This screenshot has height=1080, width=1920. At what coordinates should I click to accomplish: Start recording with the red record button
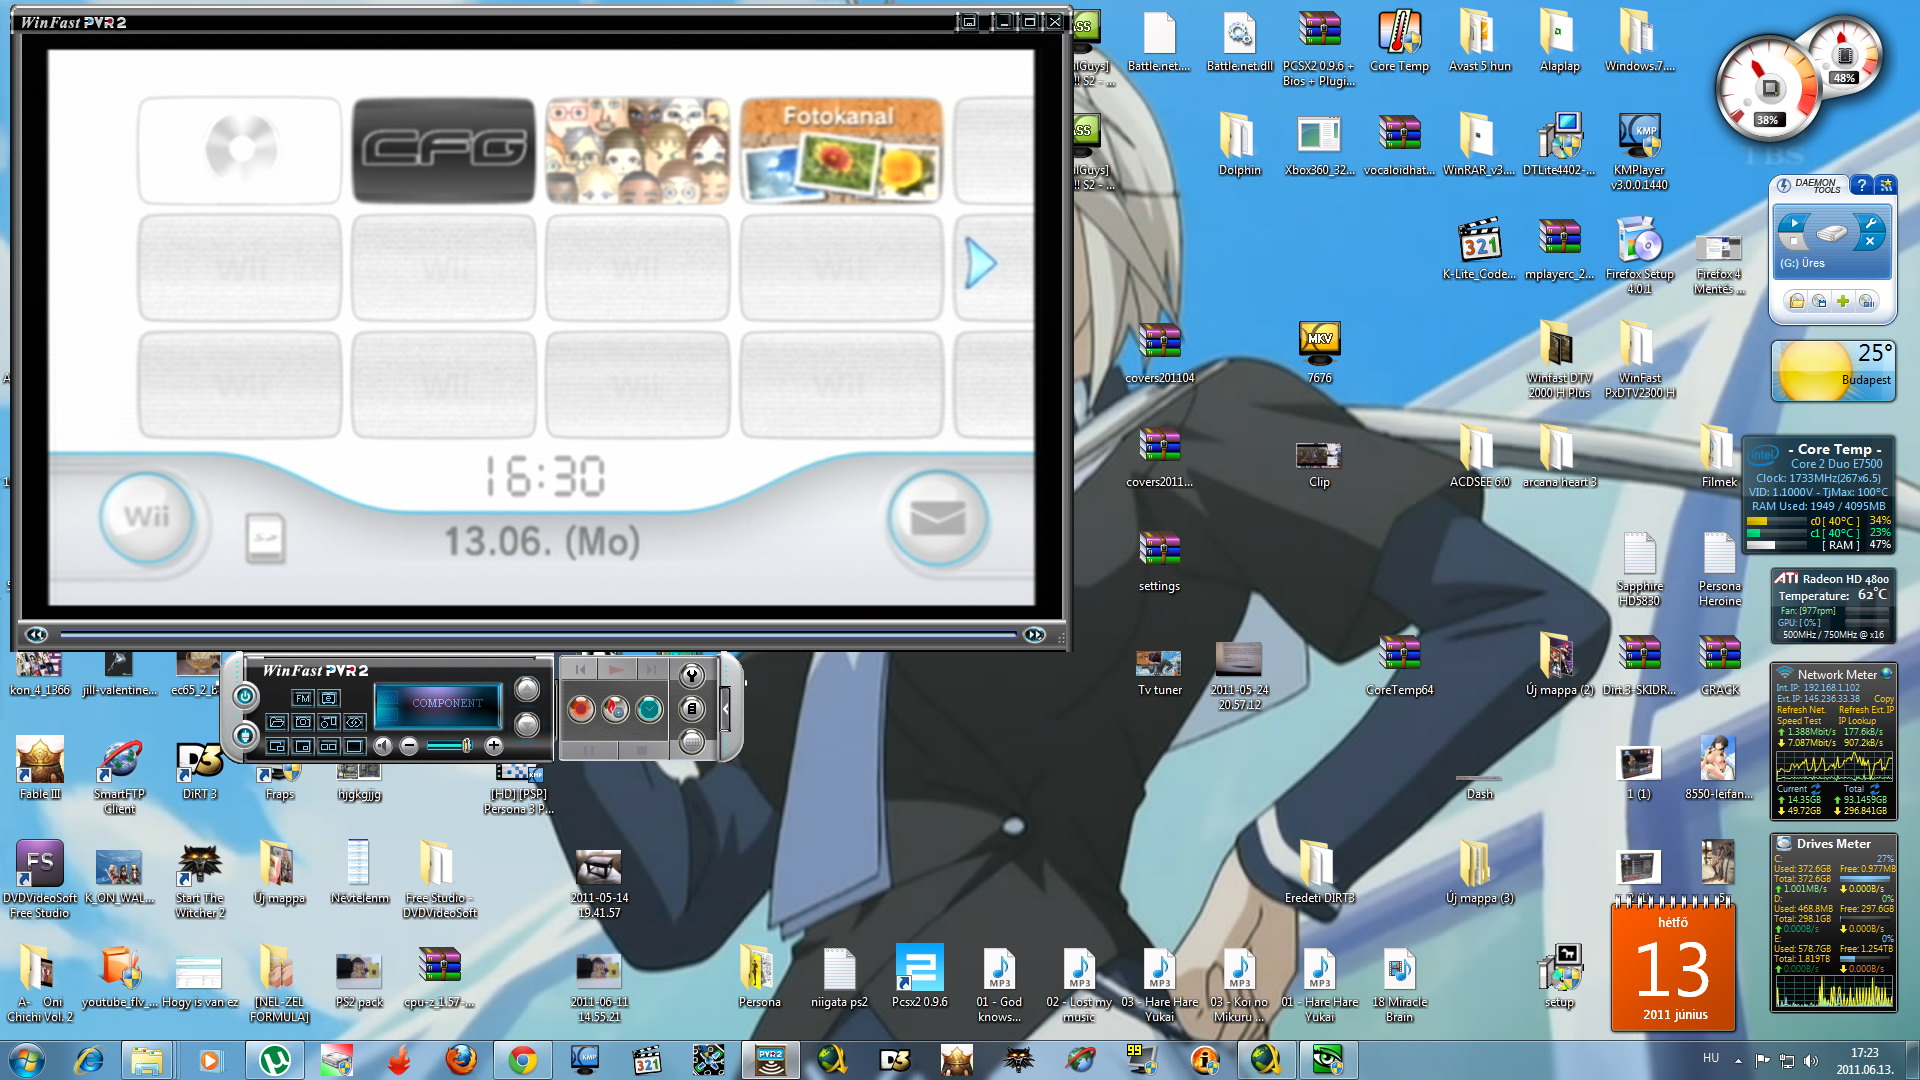coord(581,709)
